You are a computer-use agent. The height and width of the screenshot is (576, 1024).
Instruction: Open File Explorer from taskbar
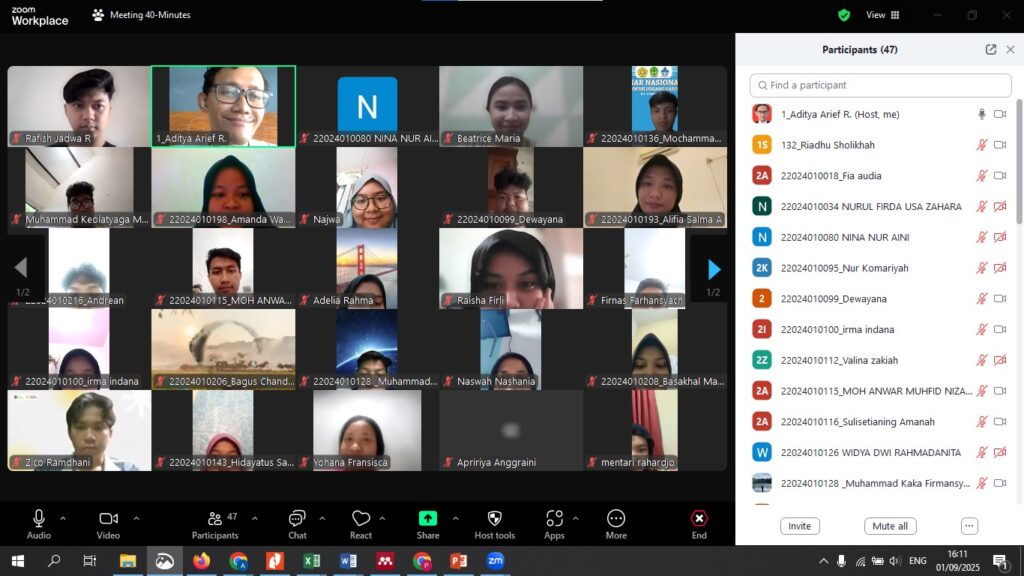(128, 561)
